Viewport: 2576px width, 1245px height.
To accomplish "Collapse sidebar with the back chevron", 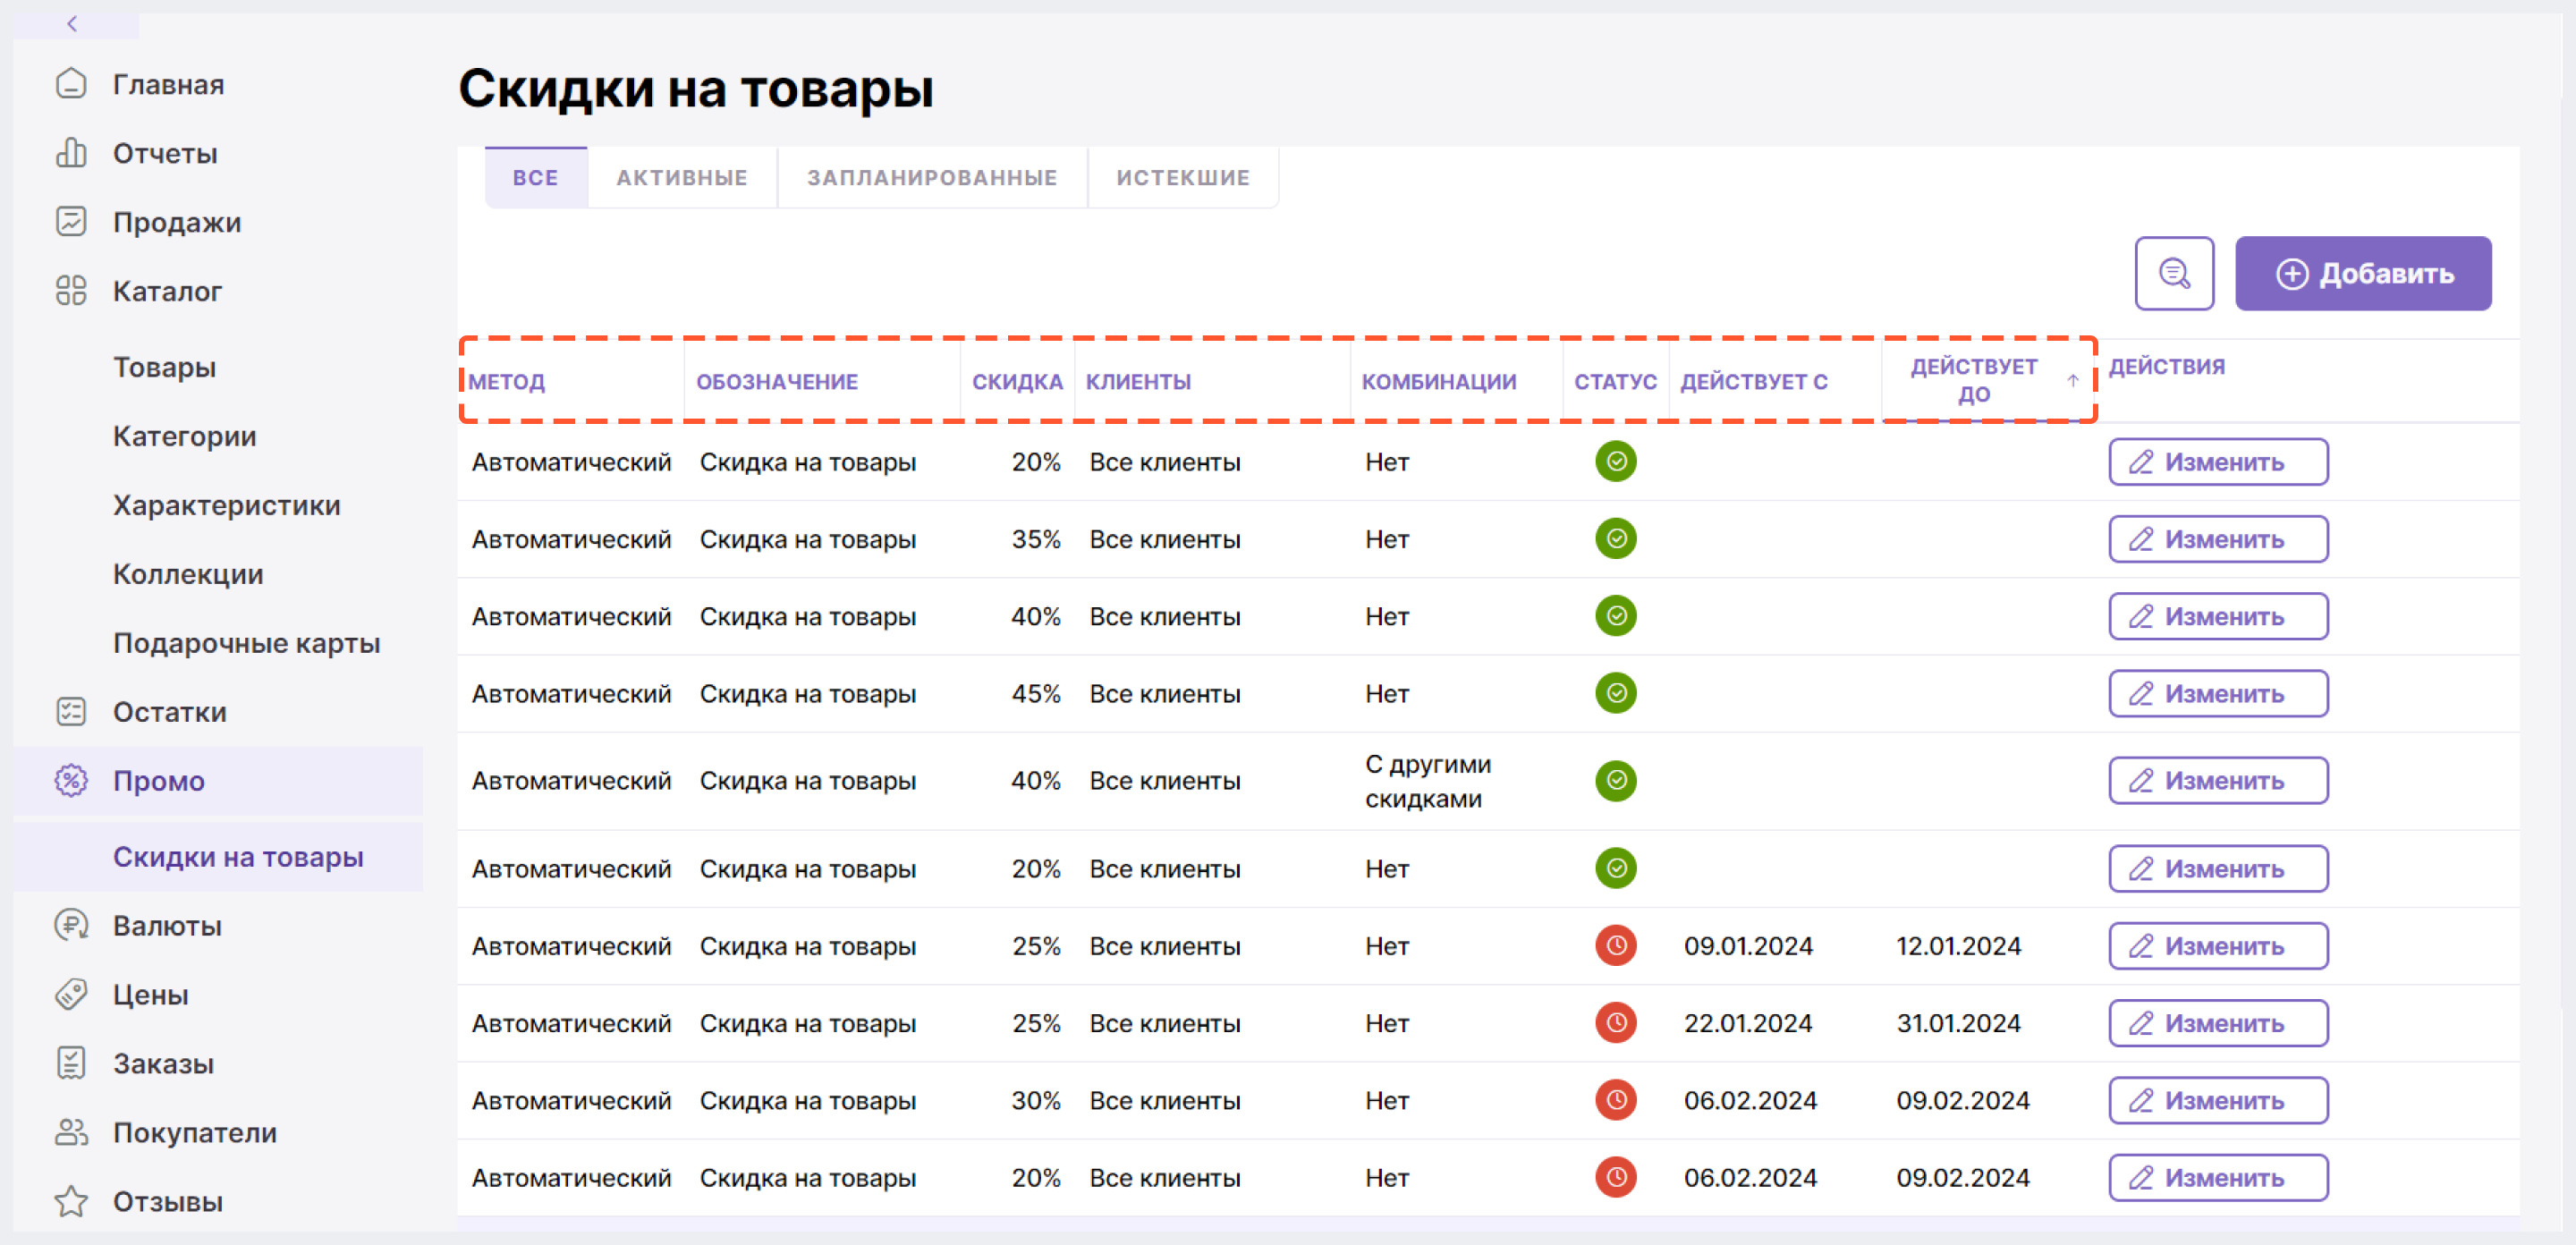I will (x=72, y=23).
